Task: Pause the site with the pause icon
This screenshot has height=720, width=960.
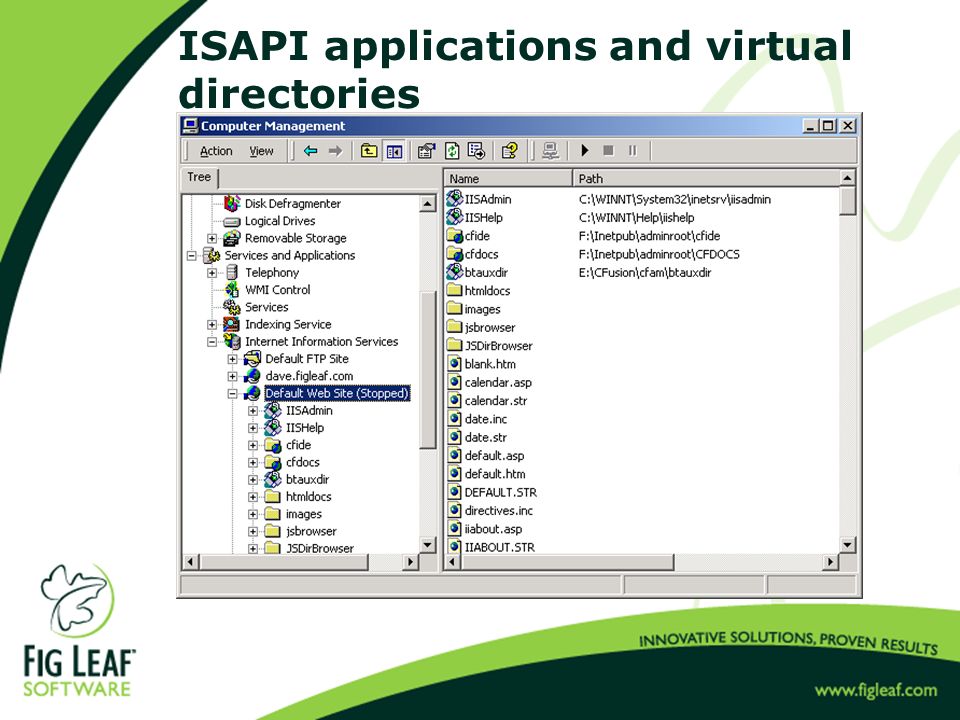Action: (x=632, y=150)
